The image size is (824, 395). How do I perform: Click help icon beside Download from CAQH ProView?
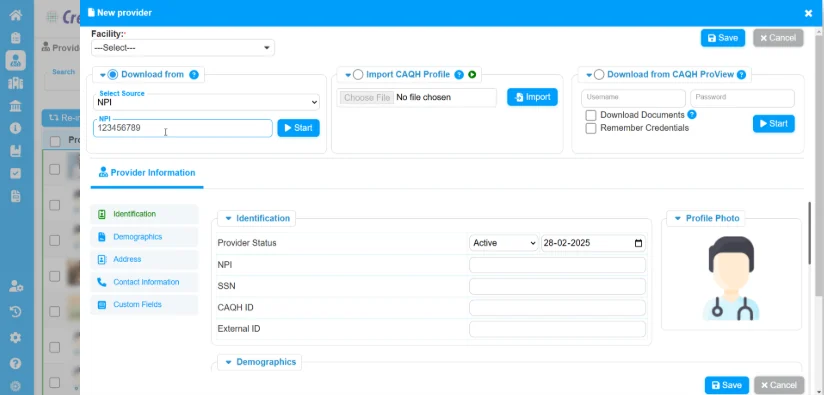tap(741, 75)
